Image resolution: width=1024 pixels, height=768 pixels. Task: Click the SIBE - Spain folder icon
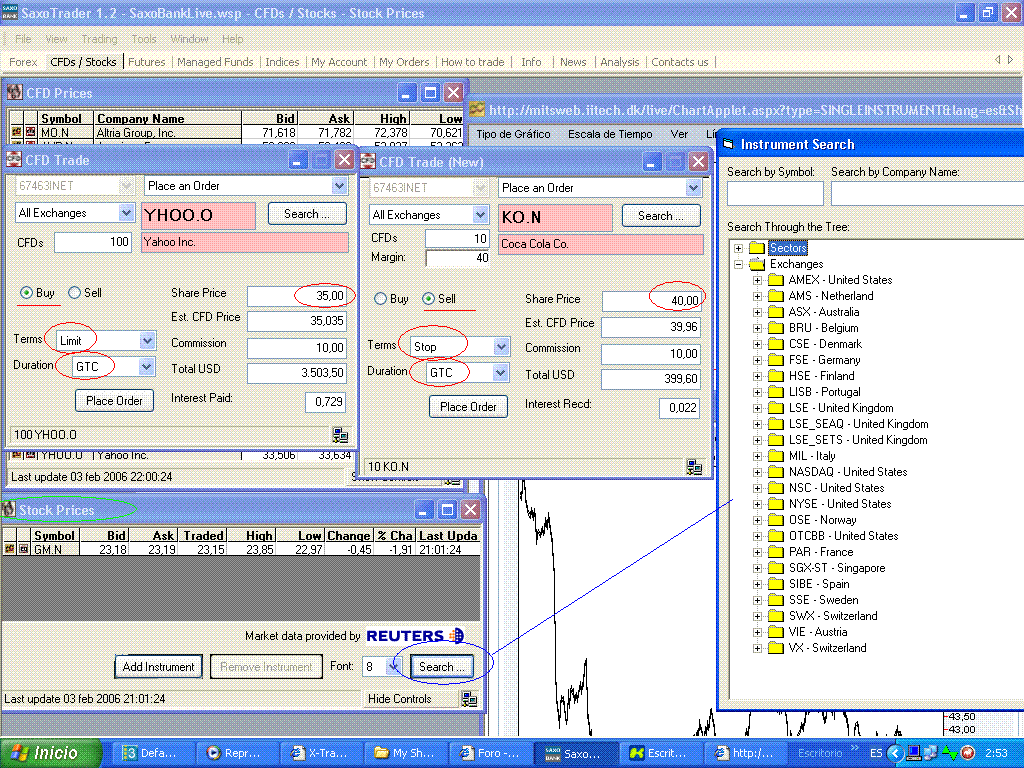click(x=776, y=584)
